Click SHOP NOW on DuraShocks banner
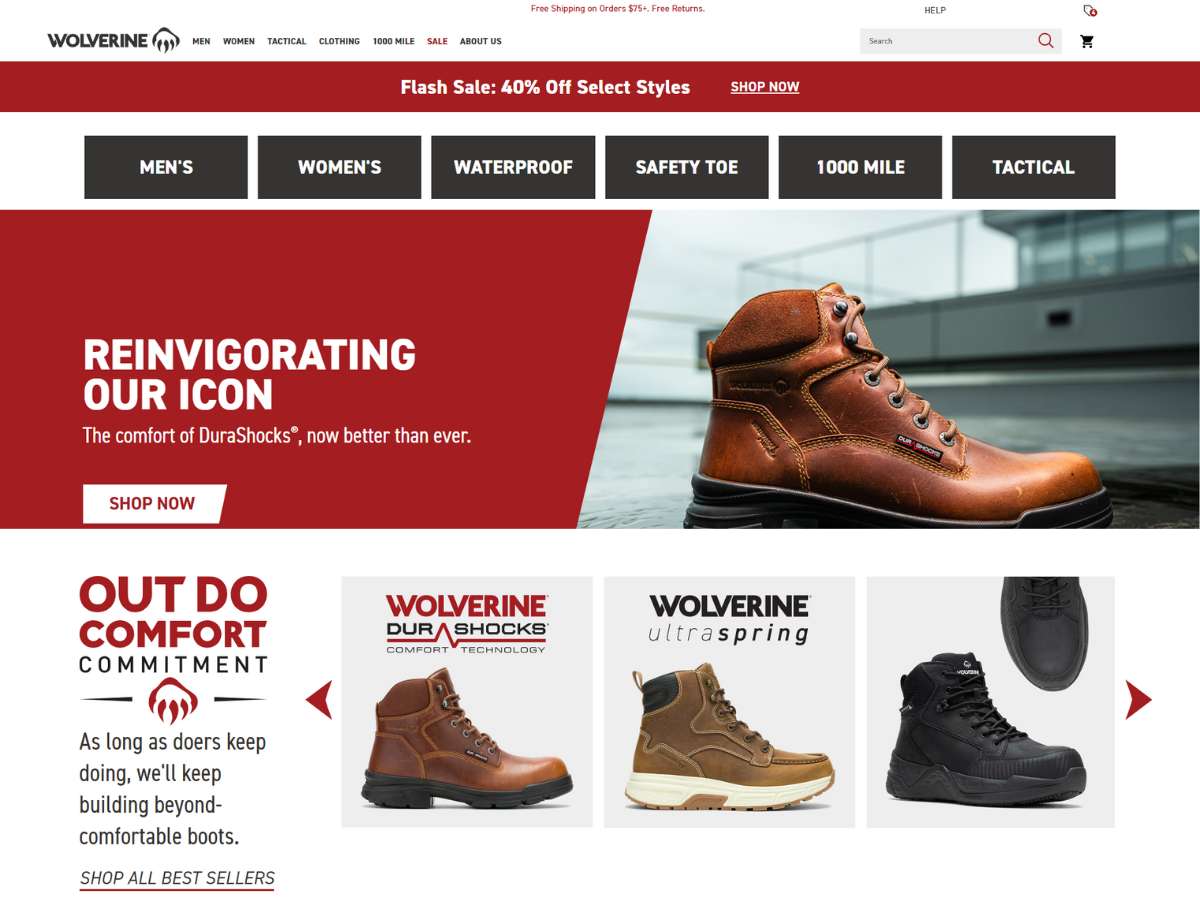The width and height of the screenshot is (1200, 900). tap(153, 503)
